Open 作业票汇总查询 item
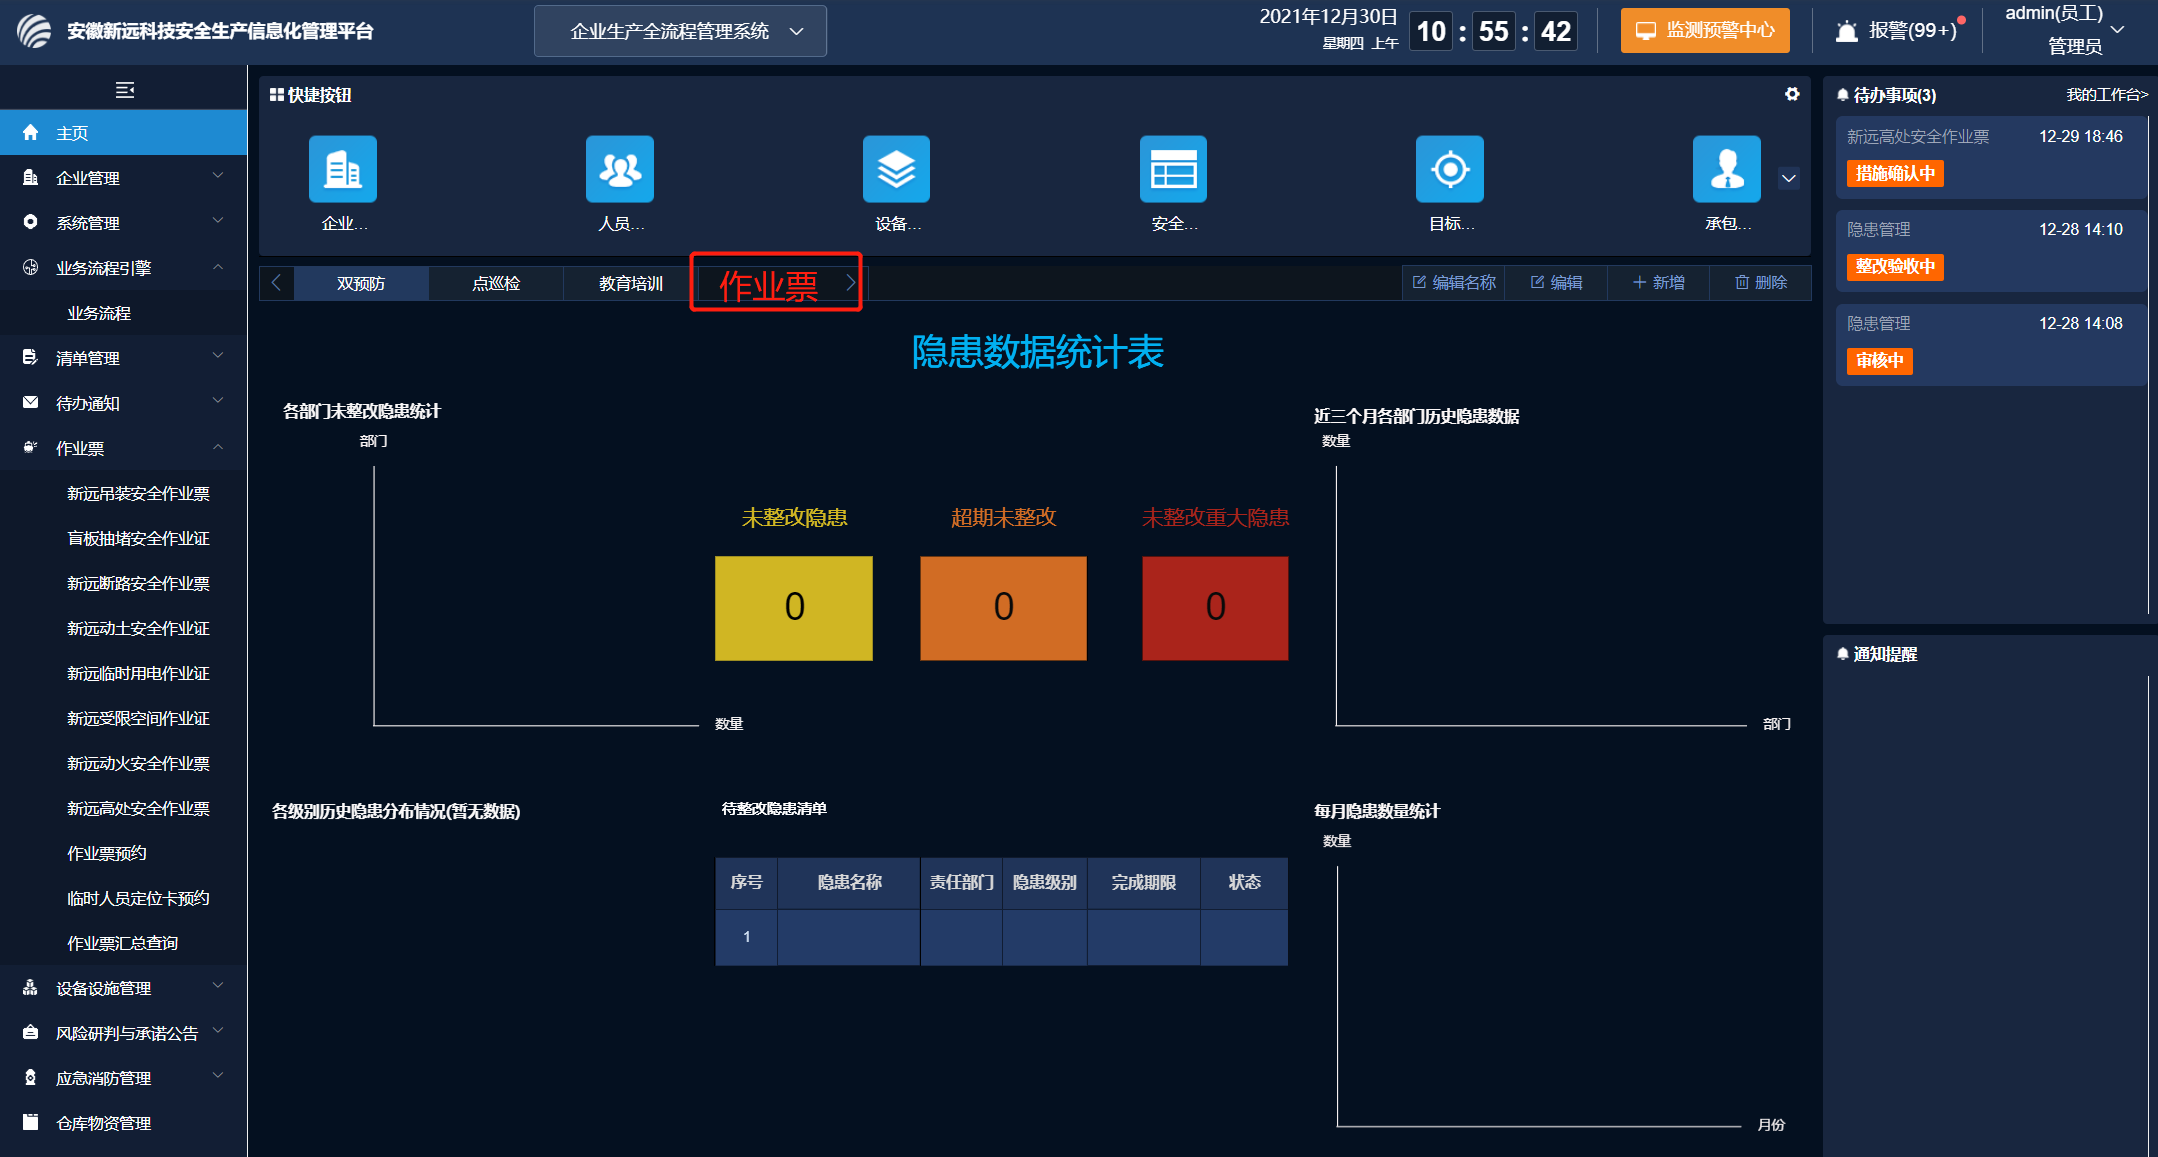The width and height of the screenshot is (2158, 1157). click(123, 943)
